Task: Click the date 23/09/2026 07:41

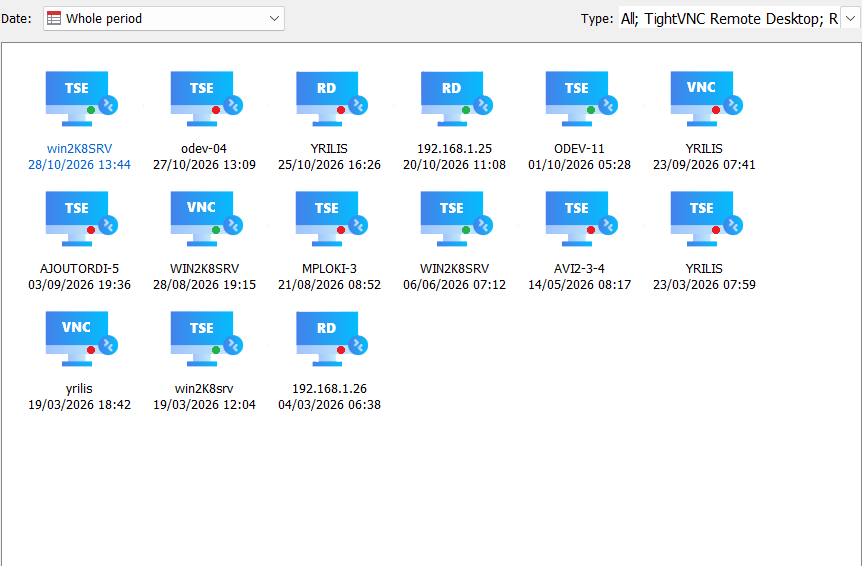Action: coord(704,165)
